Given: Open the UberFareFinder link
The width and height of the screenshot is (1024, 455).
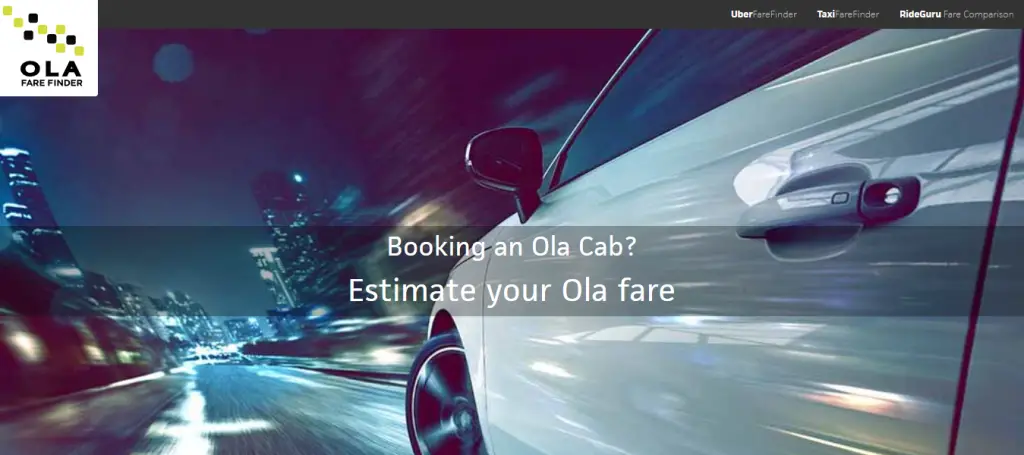Looking at the screenshot, I should [x=763, y=14].
